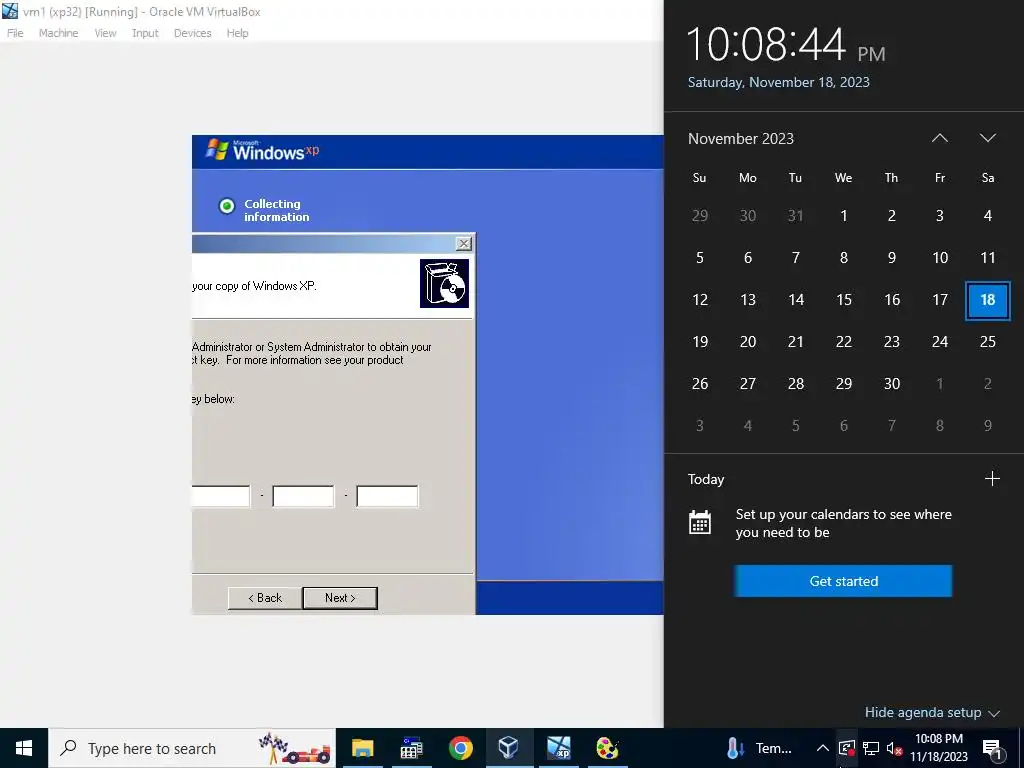Open the Devices menu

pyautogui.click(x=192, y=33)
